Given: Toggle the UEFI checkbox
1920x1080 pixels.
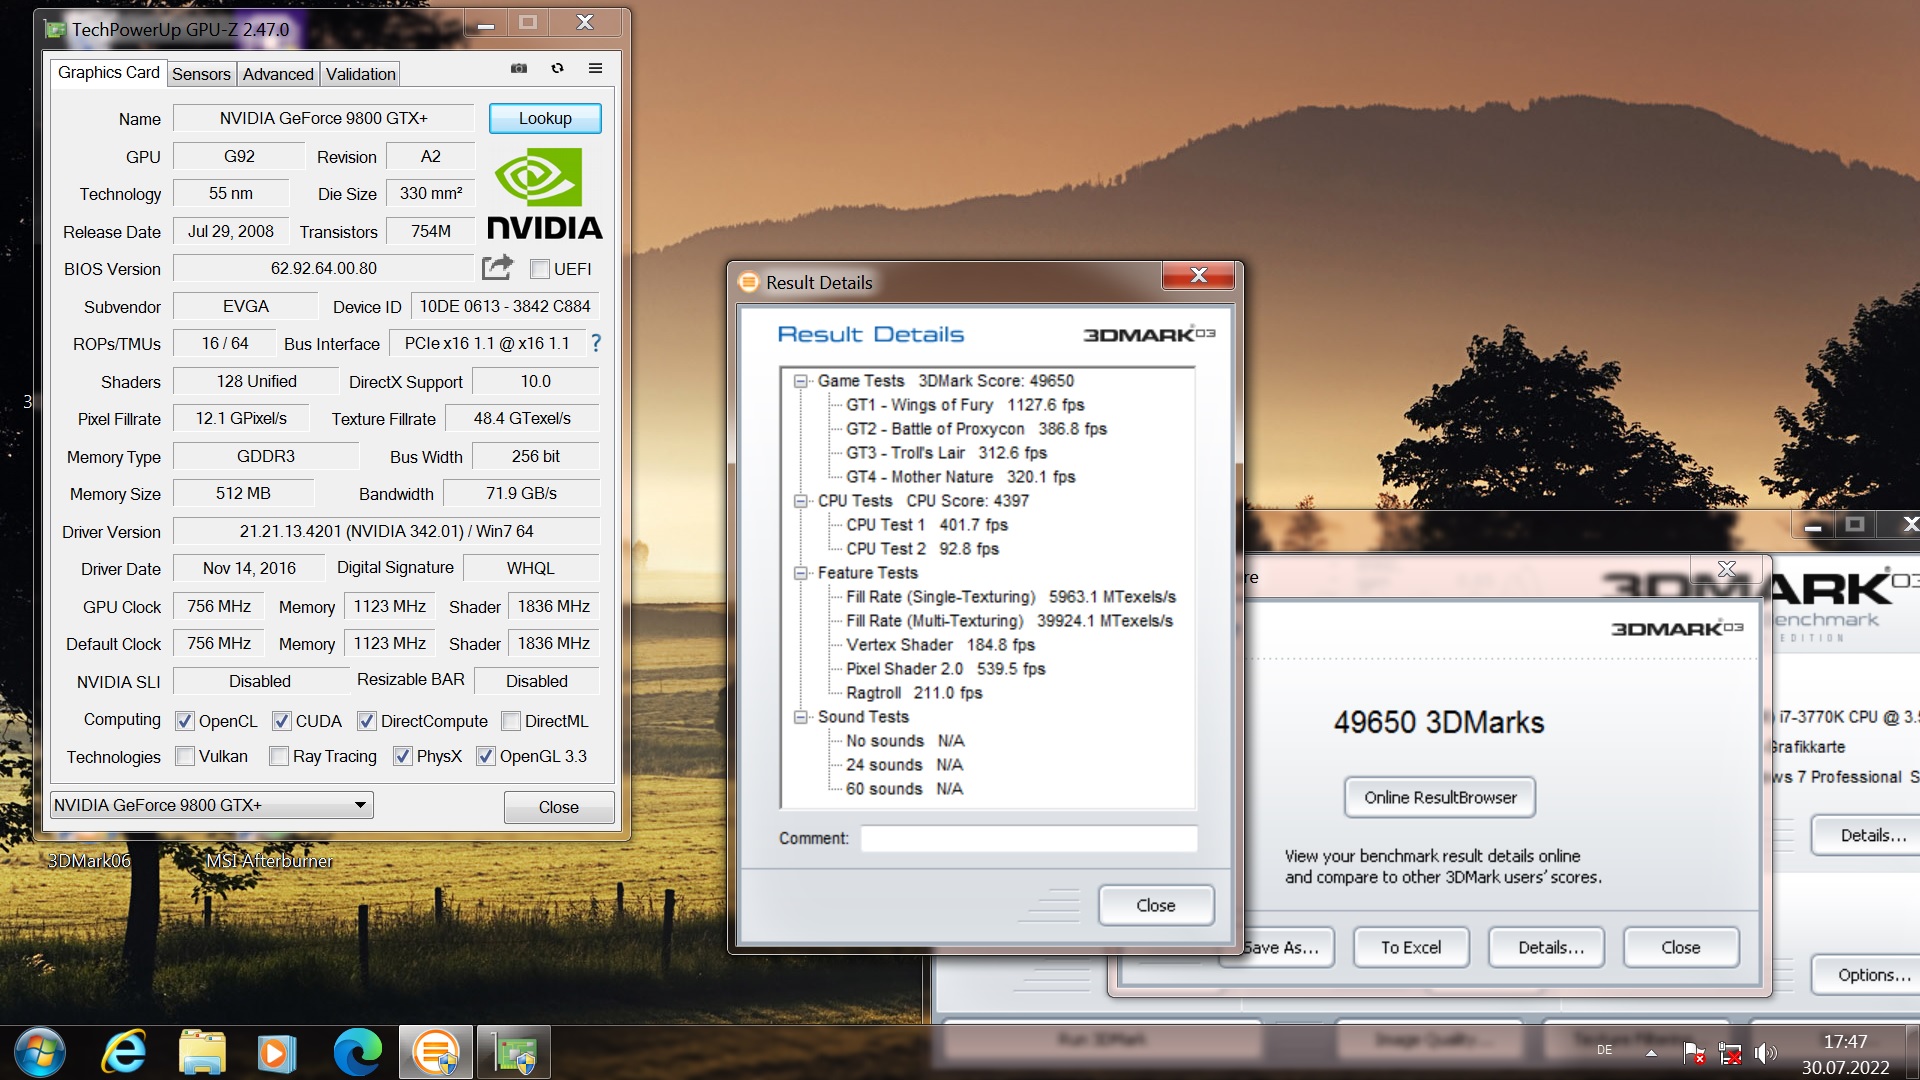Looking at the screenshot, I should click(540, 269).
